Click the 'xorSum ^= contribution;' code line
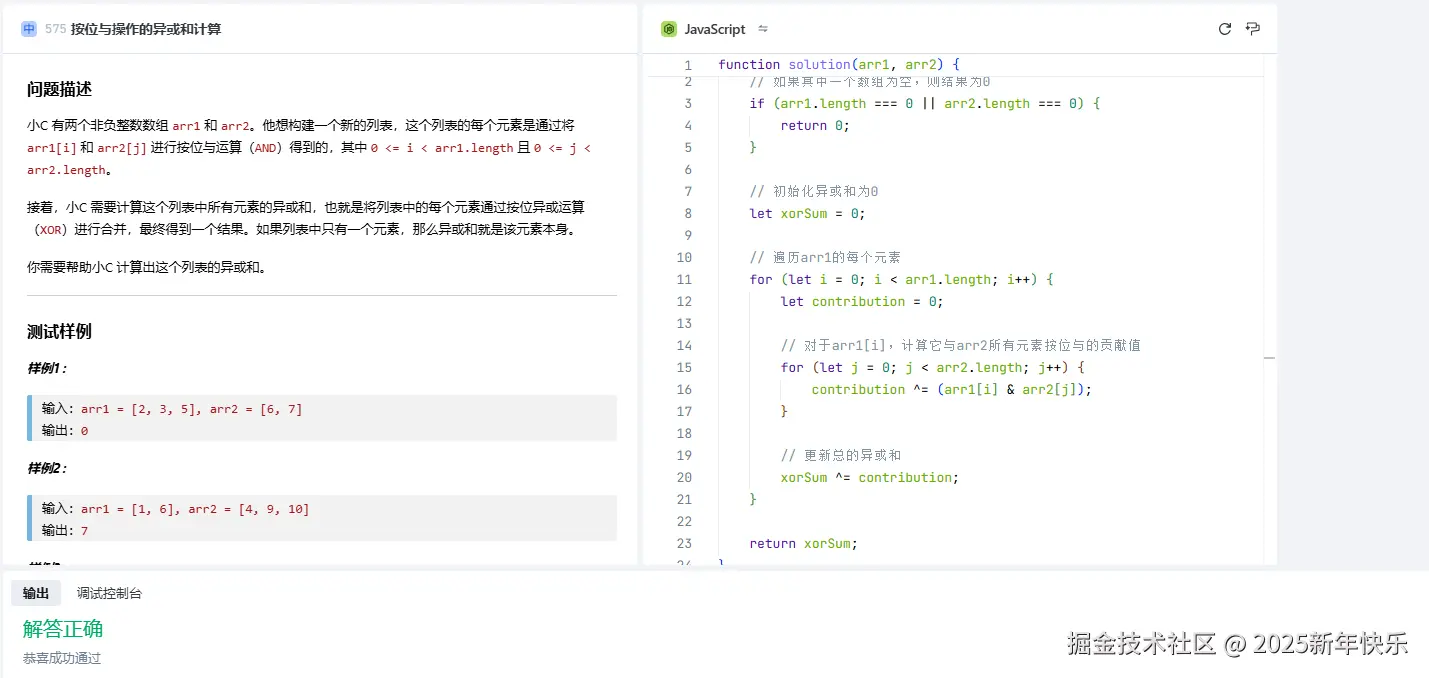Viewport: 1429px width, 678px height. (x=869, y=478)
